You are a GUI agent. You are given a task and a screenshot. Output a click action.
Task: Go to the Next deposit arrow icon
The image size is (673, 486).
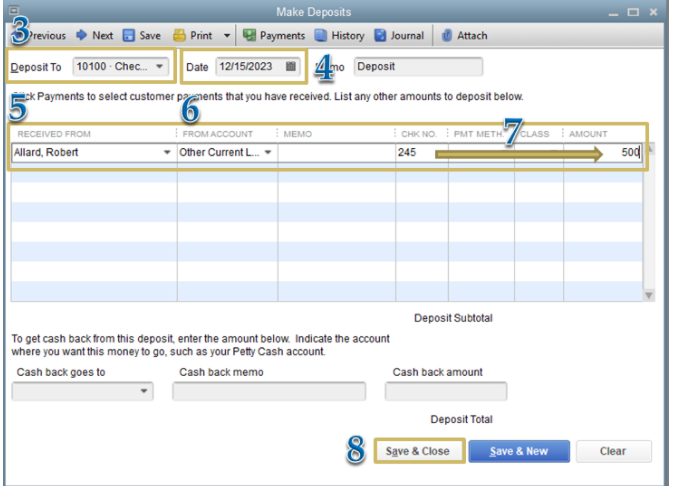point(81,35)
